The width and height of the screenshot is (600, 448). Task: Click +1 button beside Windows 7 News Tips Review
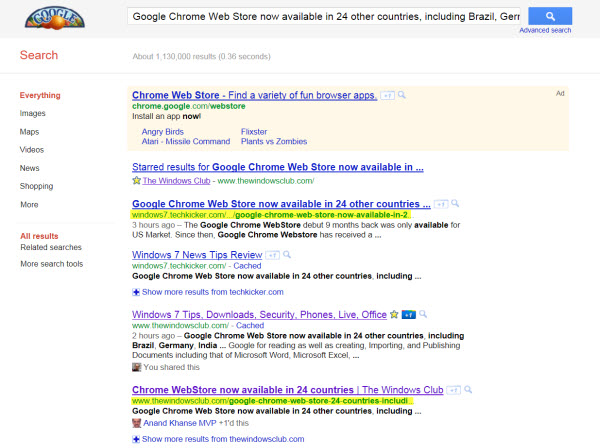tap(272, 255)
